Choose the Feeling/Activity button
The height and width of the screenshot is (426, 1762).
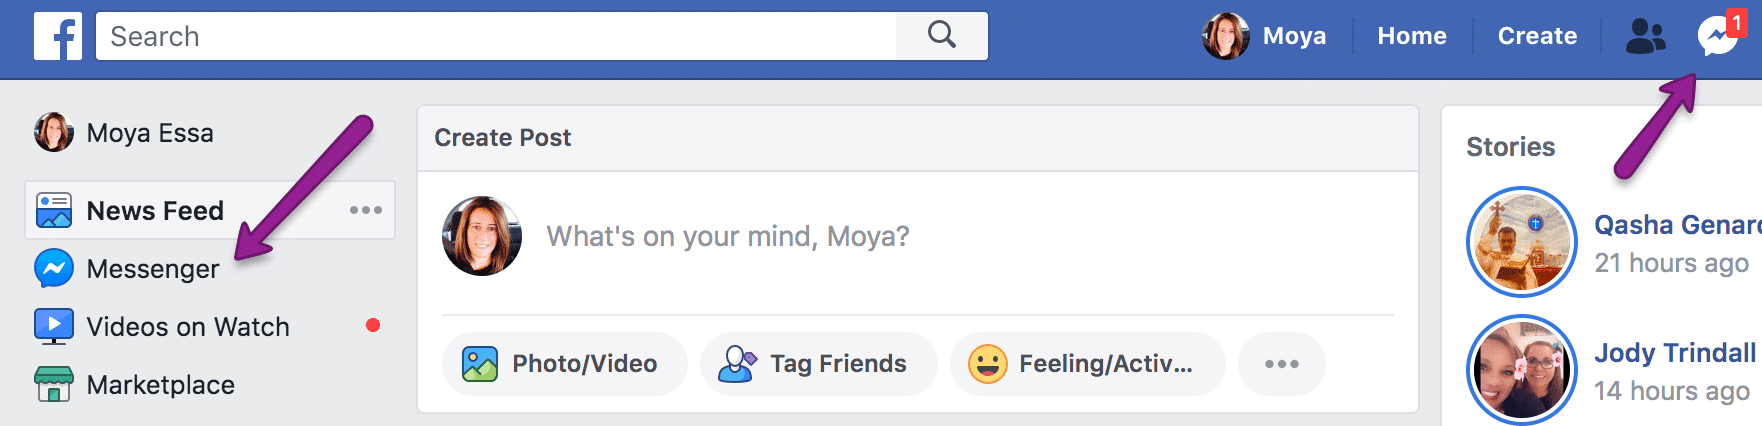1088,364
